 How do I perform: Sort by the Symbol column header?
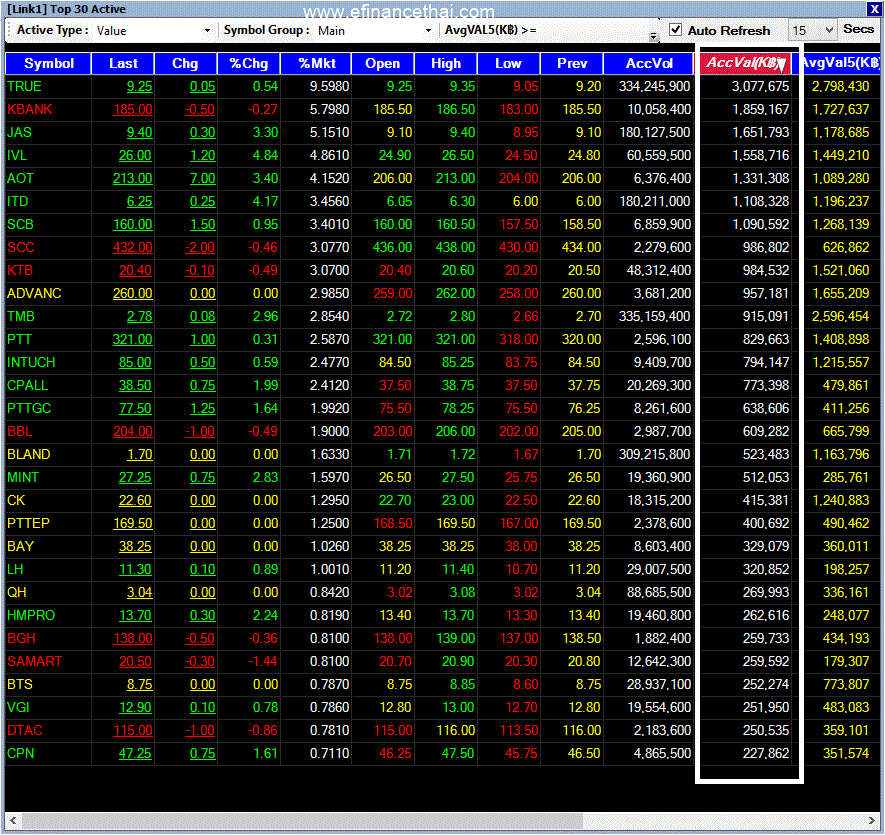click(49, 63)
